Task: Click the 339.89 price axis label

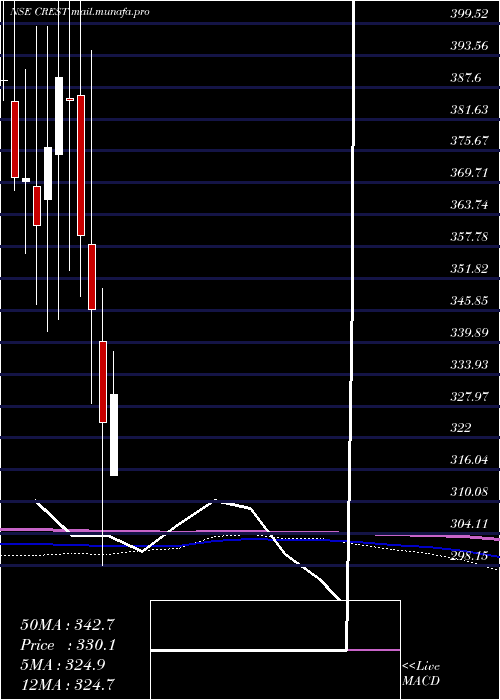Action: click(x=469, y=333)
